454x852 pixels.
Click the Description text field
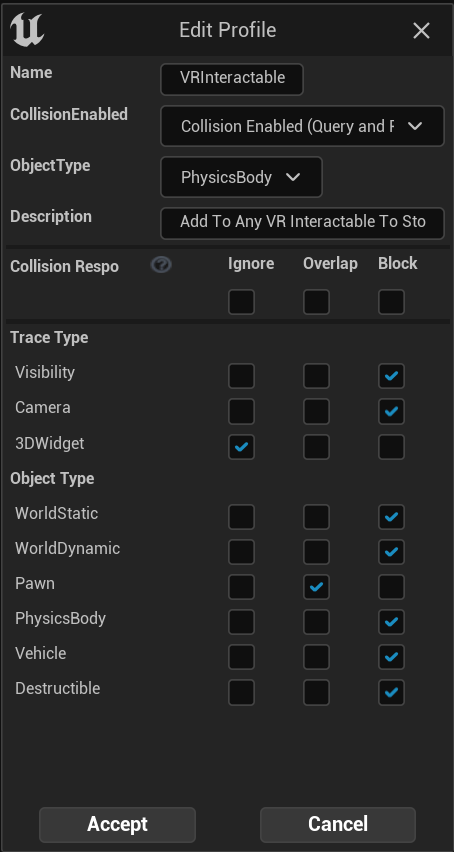[302, 223]
